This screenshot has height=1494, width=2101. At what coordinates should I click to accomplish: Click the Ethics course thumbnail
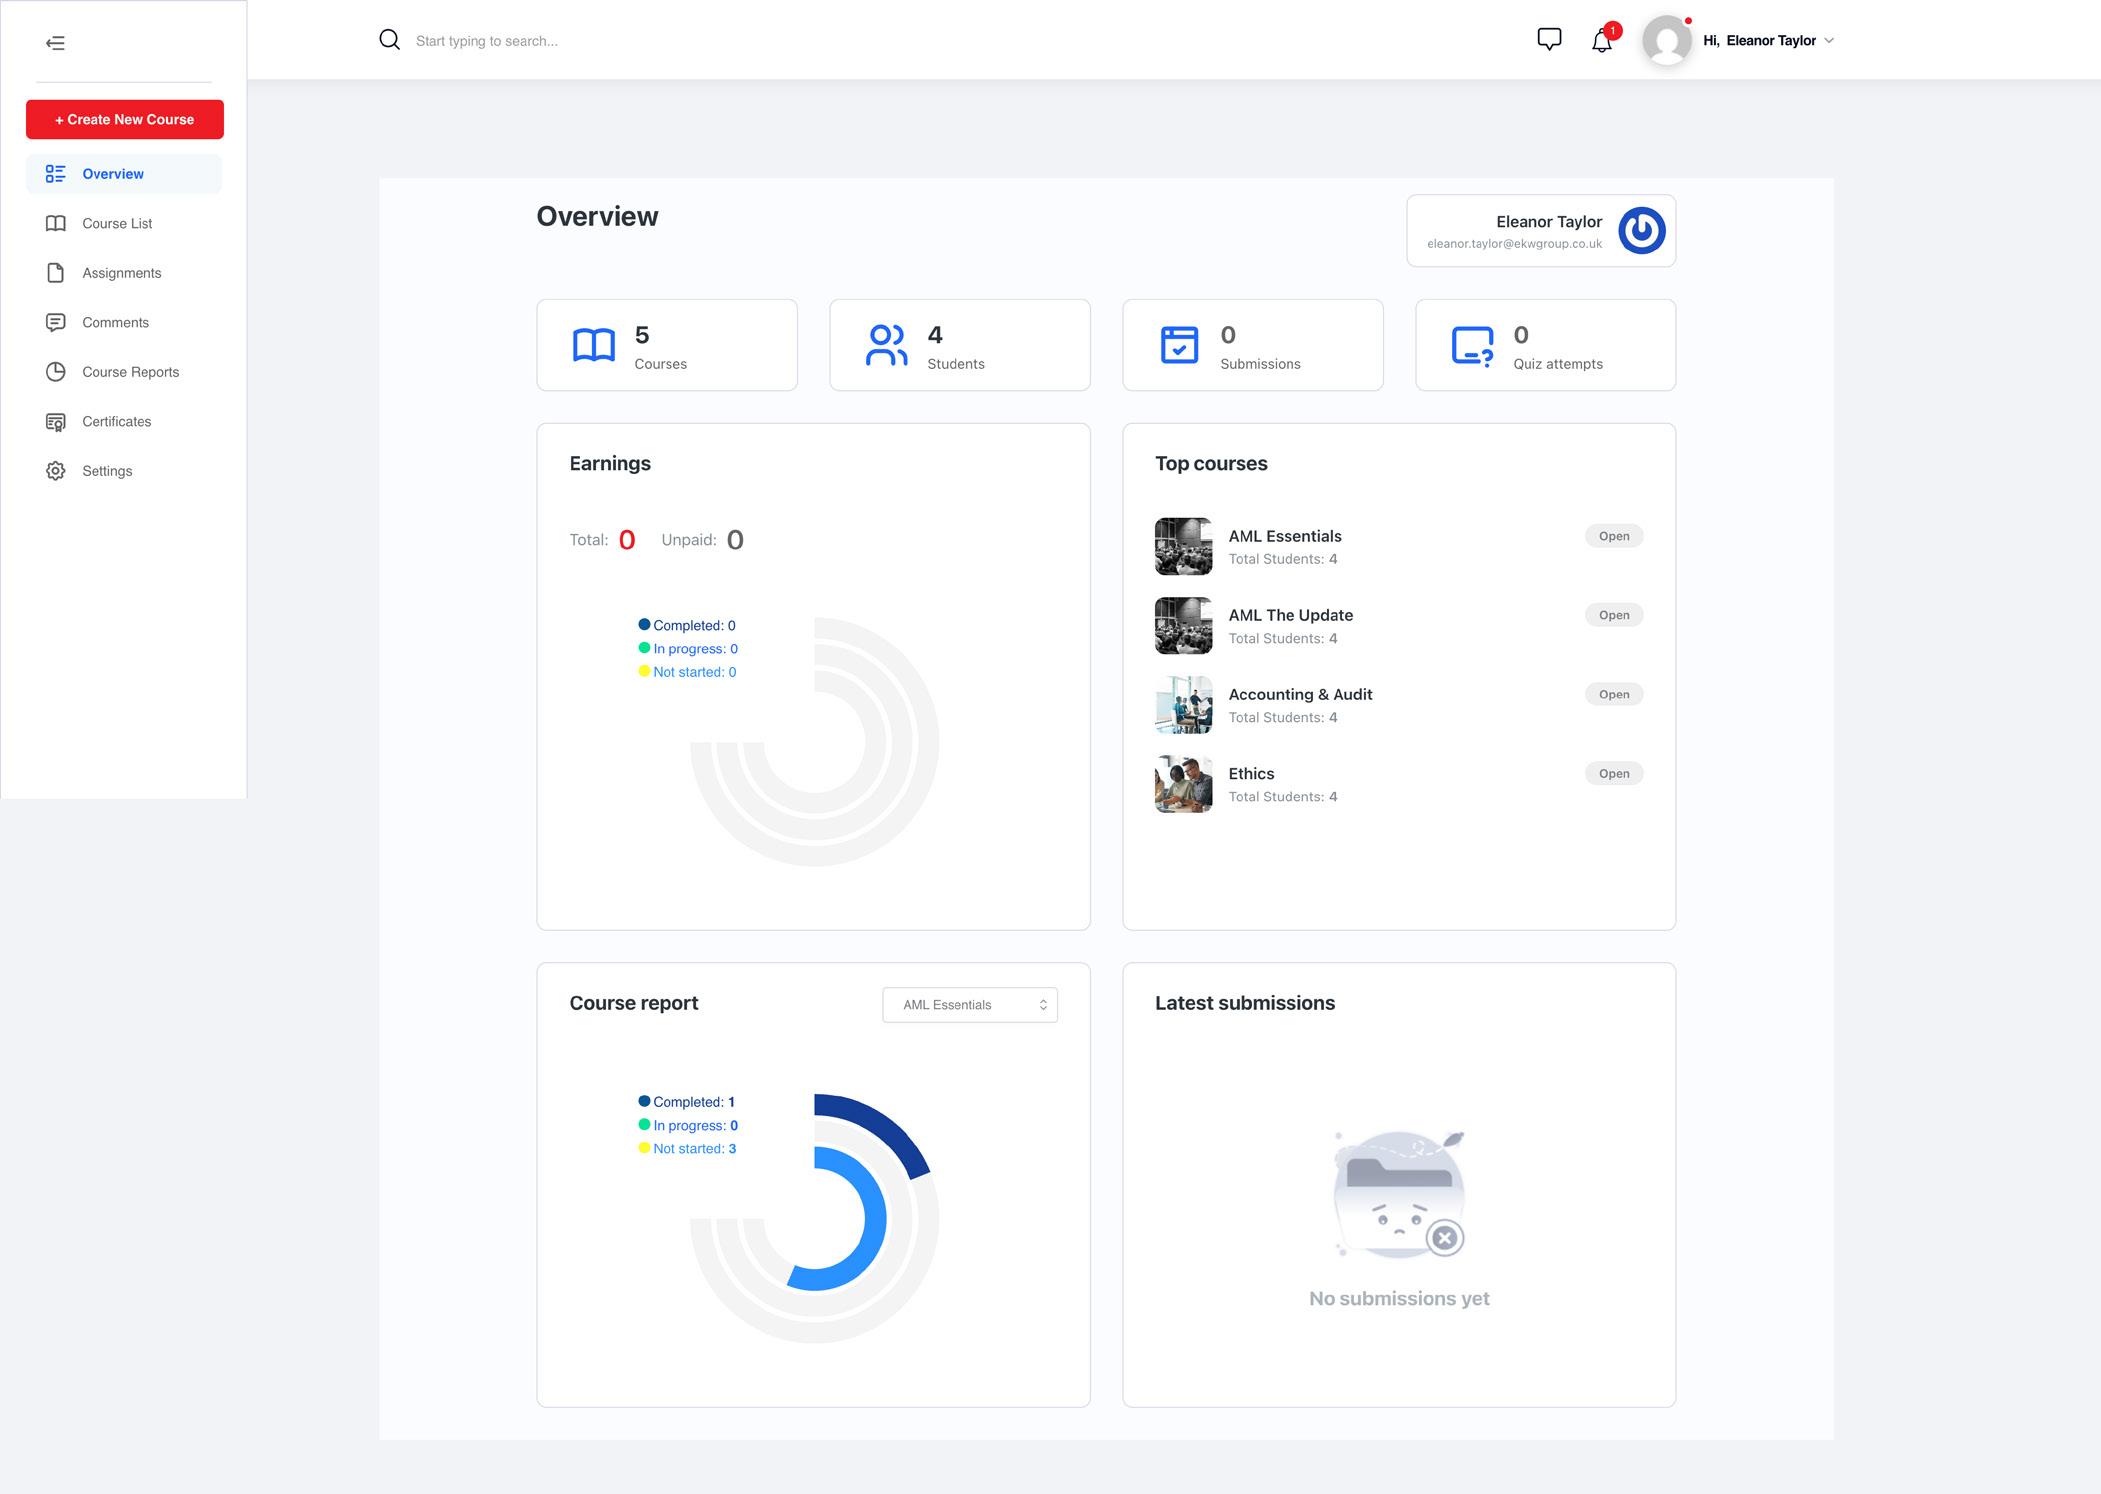[1183, 784]
